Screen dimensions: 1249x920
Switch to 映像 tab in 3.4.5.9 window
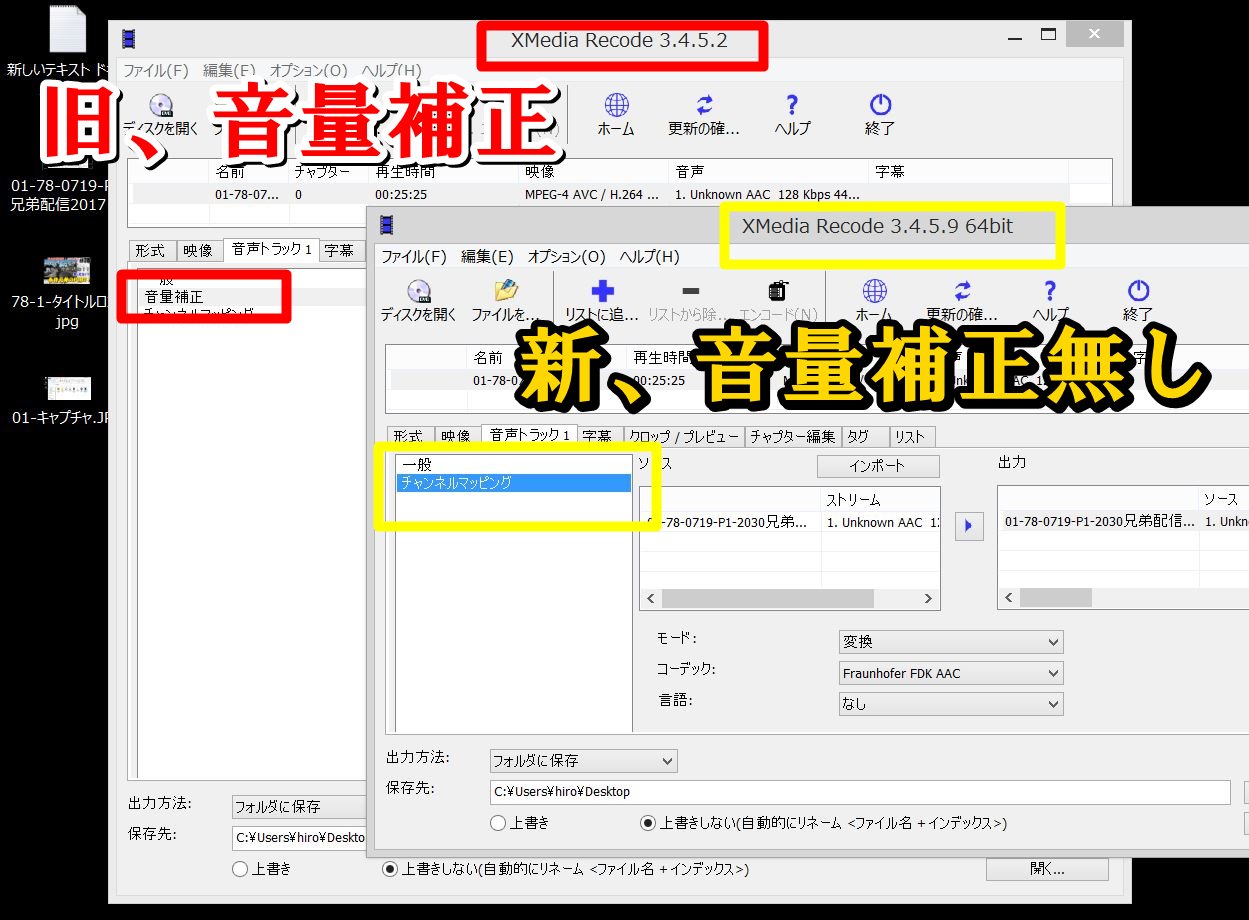tap(456, 437)
